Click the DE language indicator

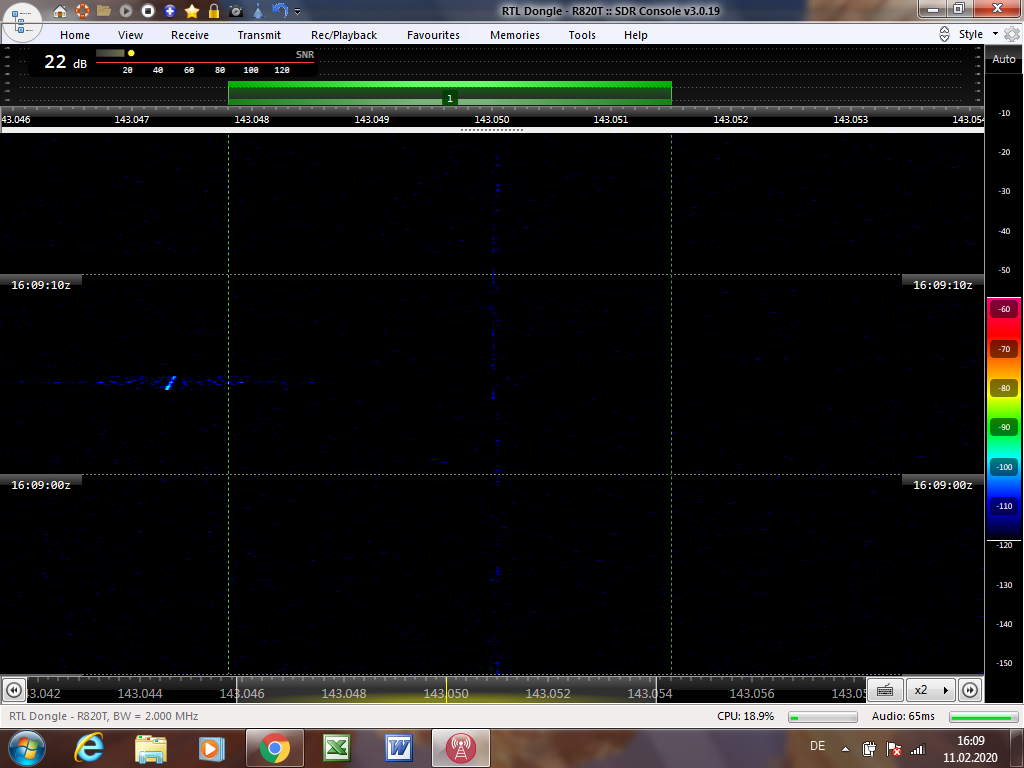(x=817, y=746)
